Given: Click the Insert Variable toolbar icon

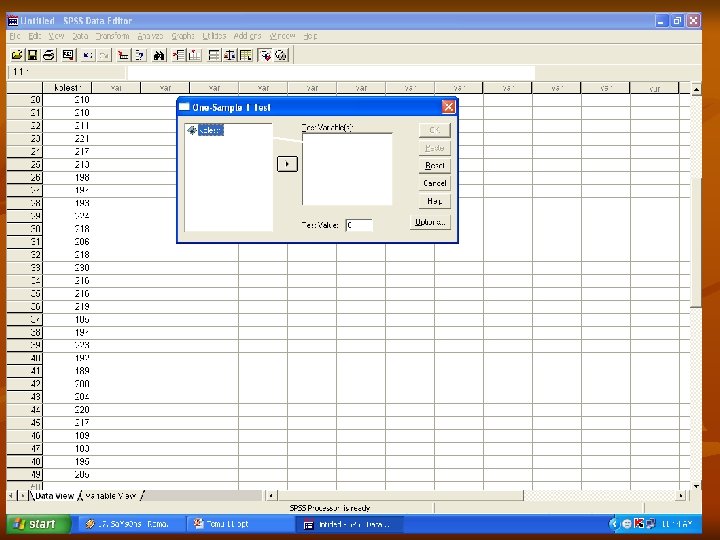Looking at the screenshot, I should [x=195, y=56].
